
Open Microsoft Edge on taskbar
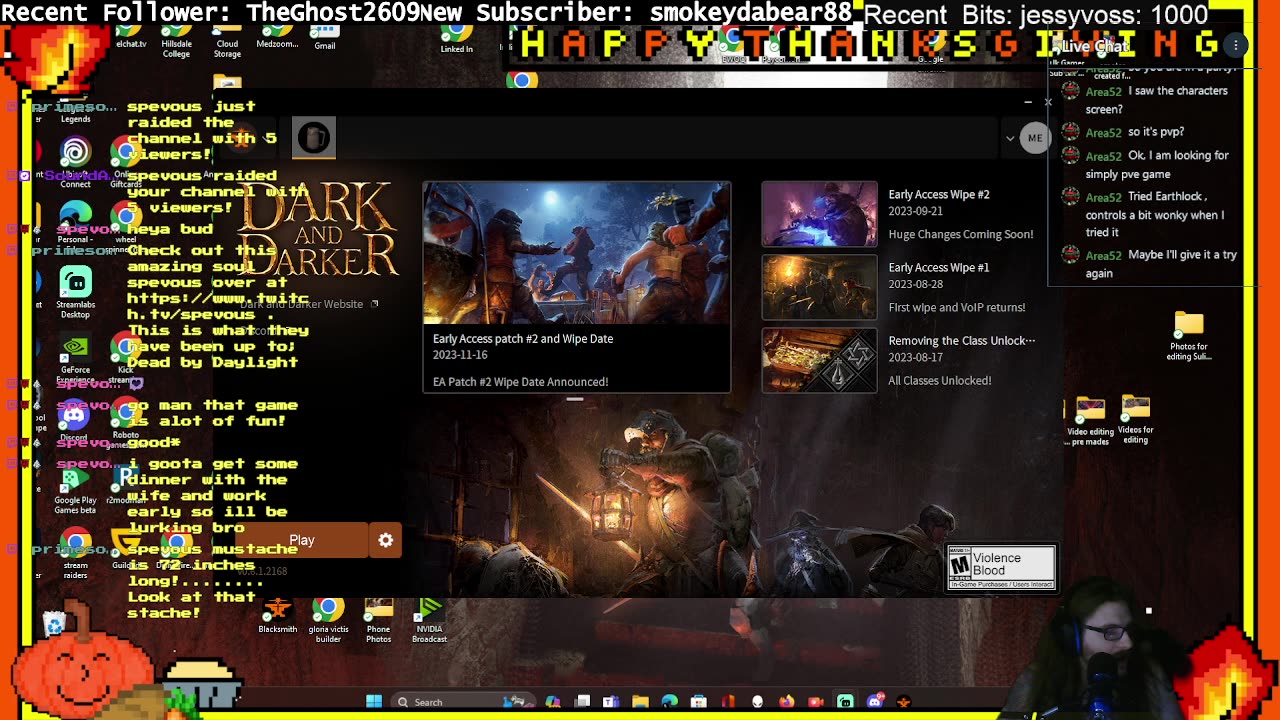coord(669,702)
